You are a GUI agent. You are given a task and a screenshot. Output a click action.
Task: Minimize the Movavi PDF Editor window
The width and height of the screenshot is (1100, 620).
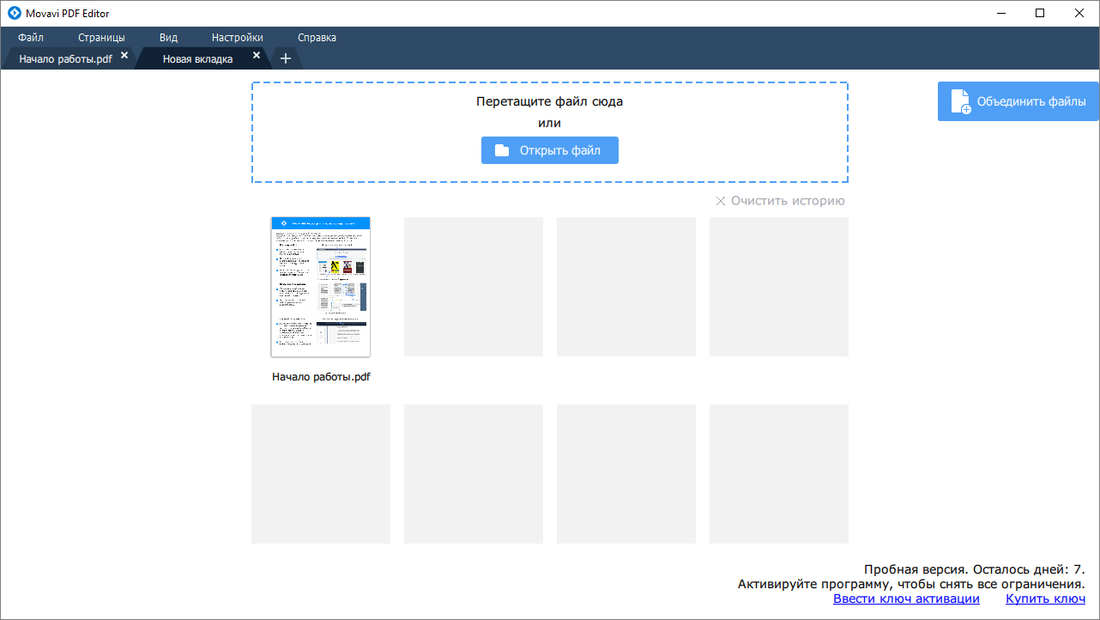click(1001, 13)
